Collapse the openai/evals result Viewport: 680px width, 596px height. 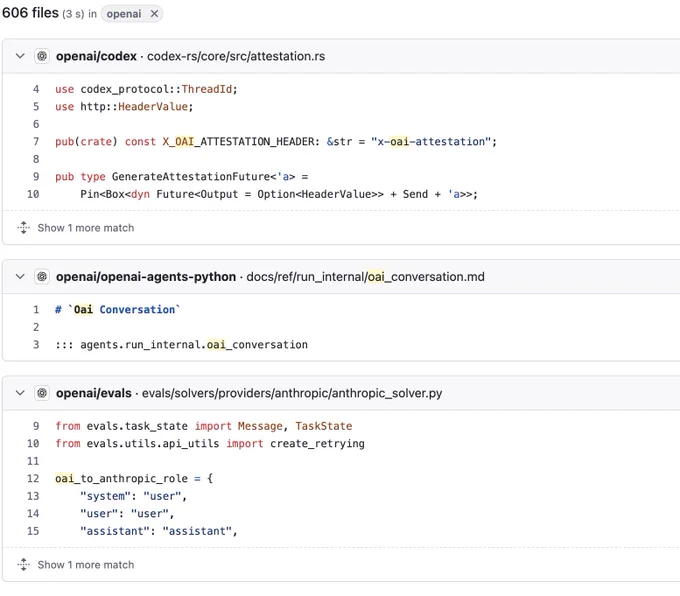(20, 393)
